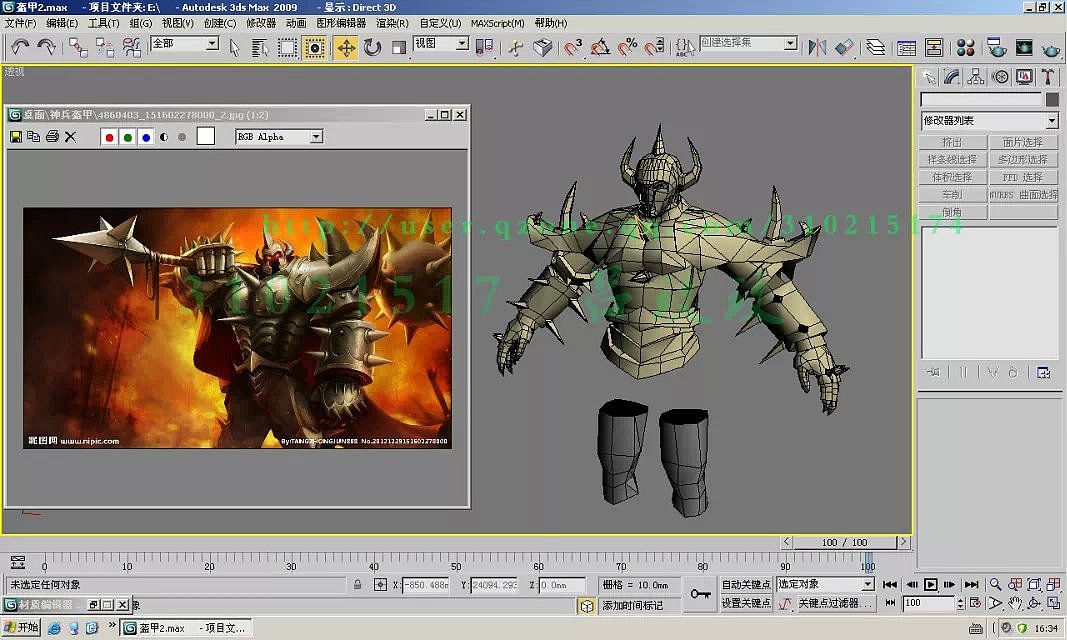Viewport: 1067px width, 640px height.
Task: Click the Mirror tool icon
Action: 817,47
